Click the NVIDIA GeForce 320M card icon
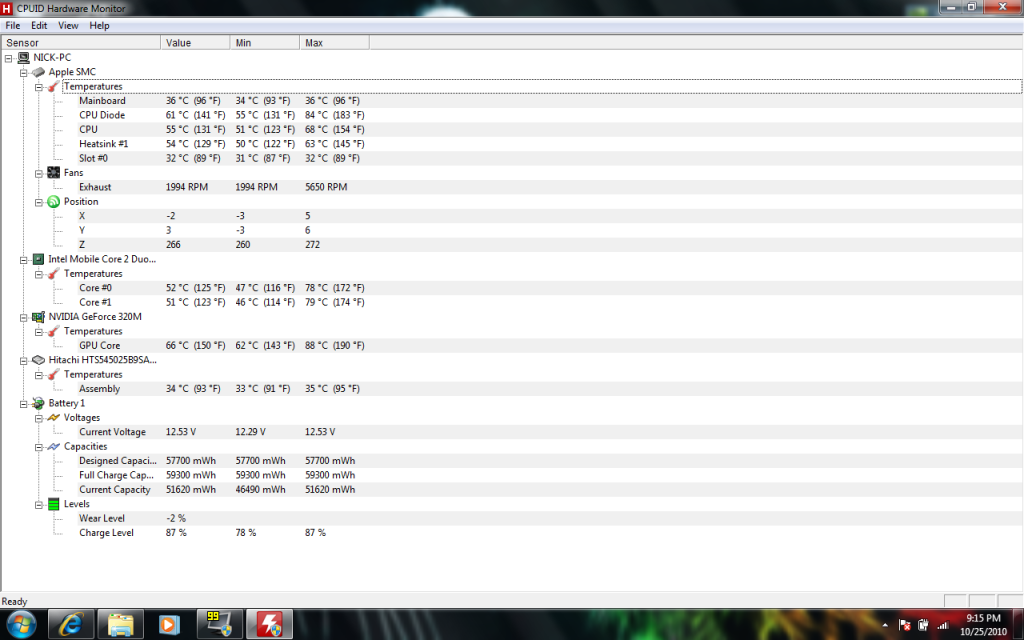 pyautogui.click(x=39, y=317)
